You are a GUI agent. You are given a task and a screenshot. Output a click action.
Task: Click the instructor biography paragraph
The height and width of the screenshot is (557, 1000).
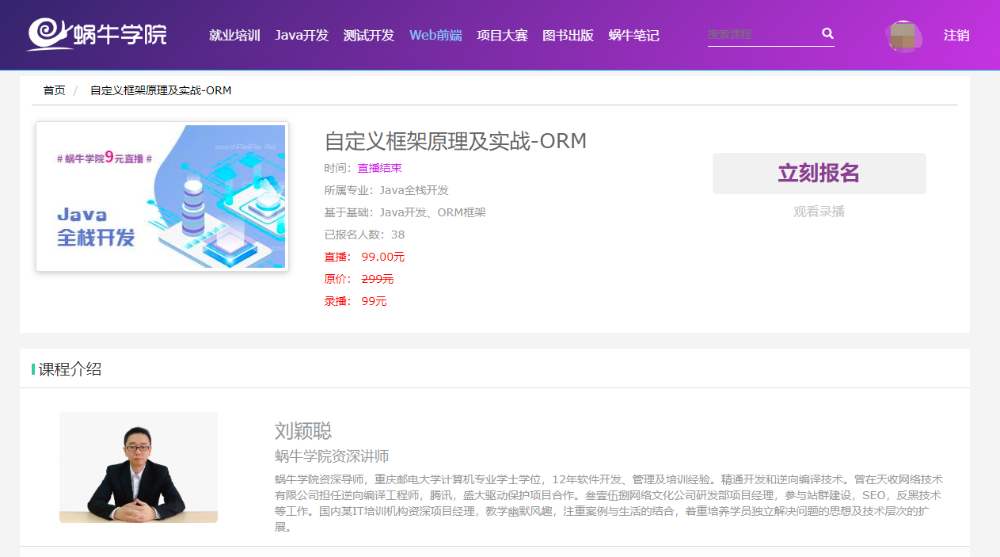coord(608,503)
